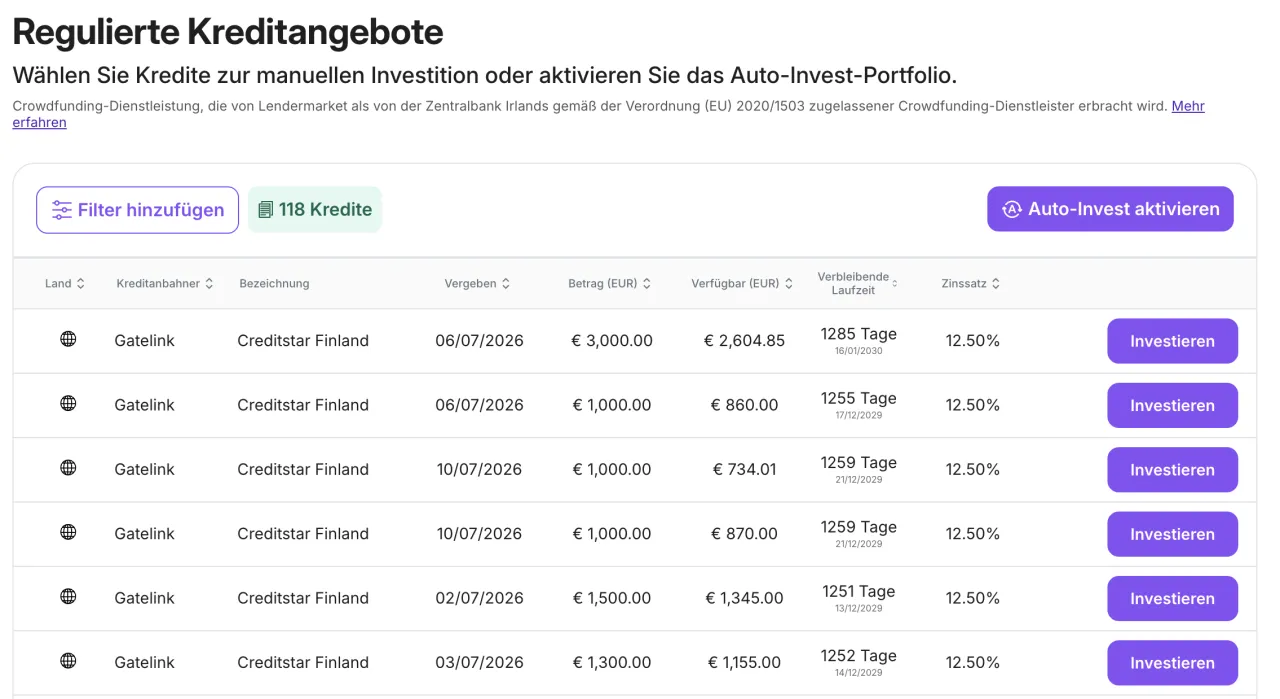Click Gatelink in the 1285 Tage row

click(x=144, y=341)
